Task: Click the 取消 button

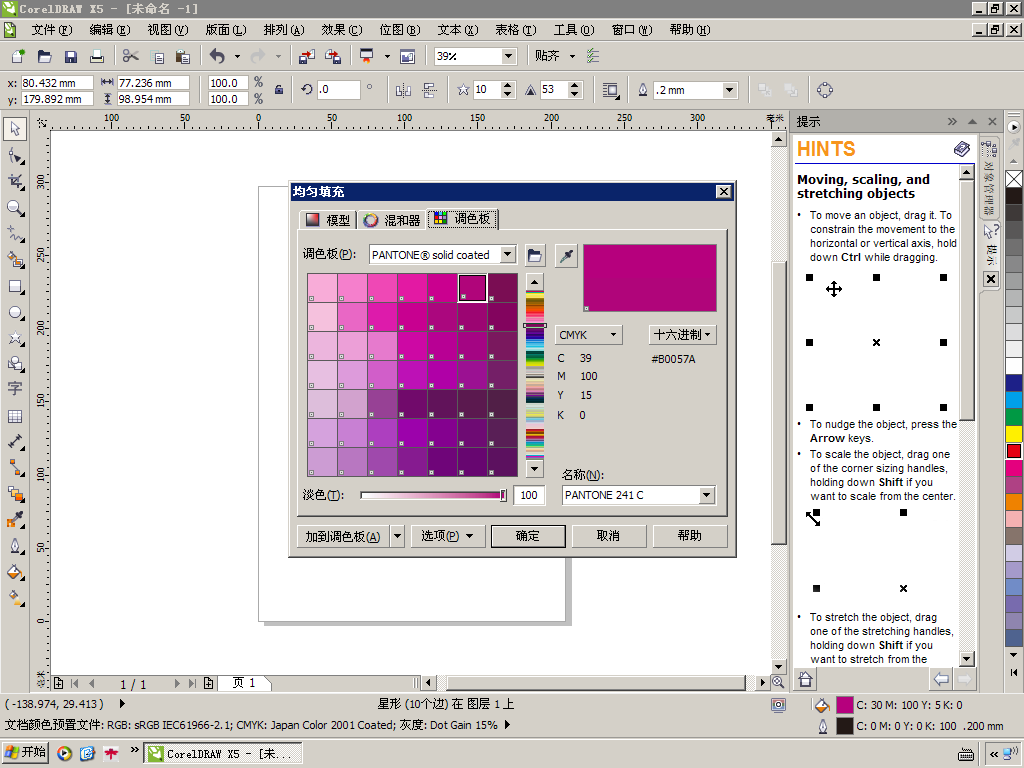Action: 608,536
